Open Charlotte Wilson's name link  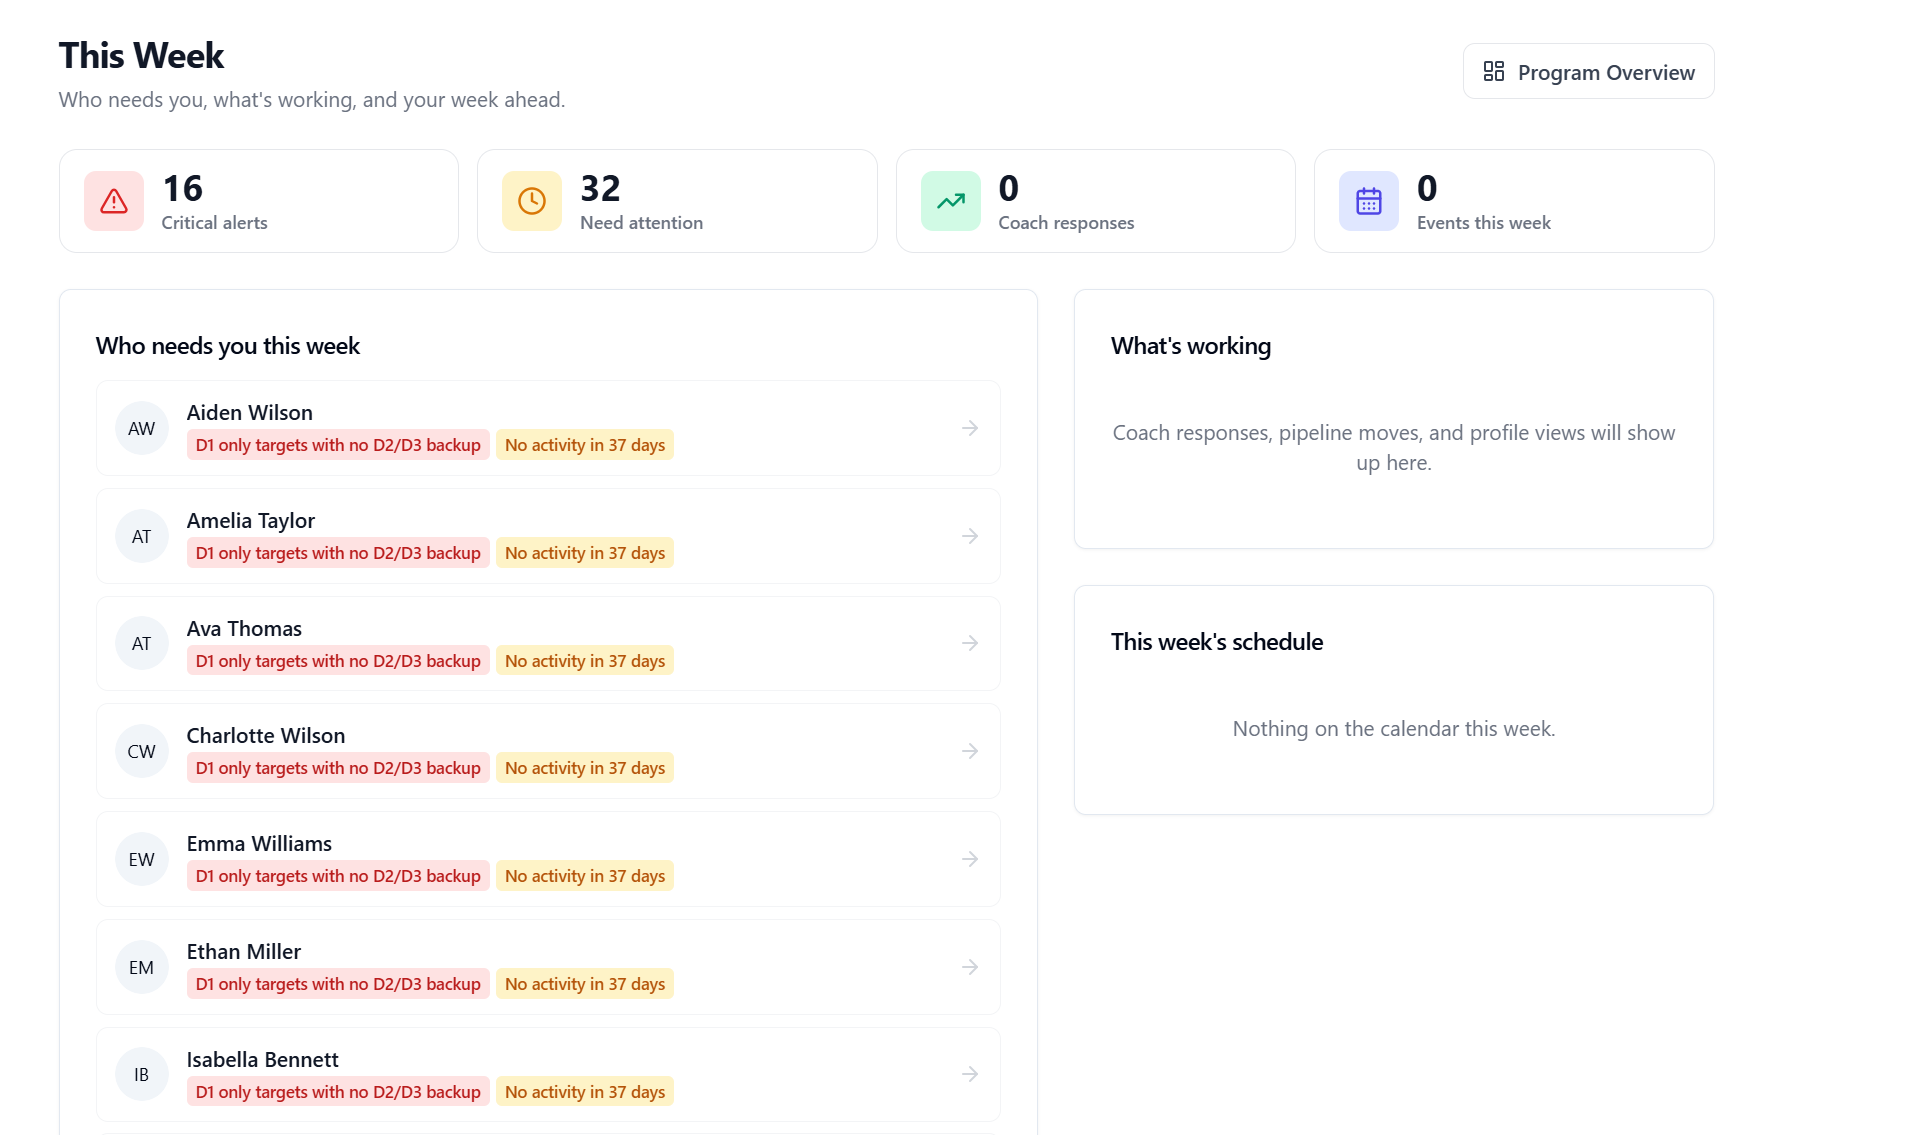tap(266, 735)
